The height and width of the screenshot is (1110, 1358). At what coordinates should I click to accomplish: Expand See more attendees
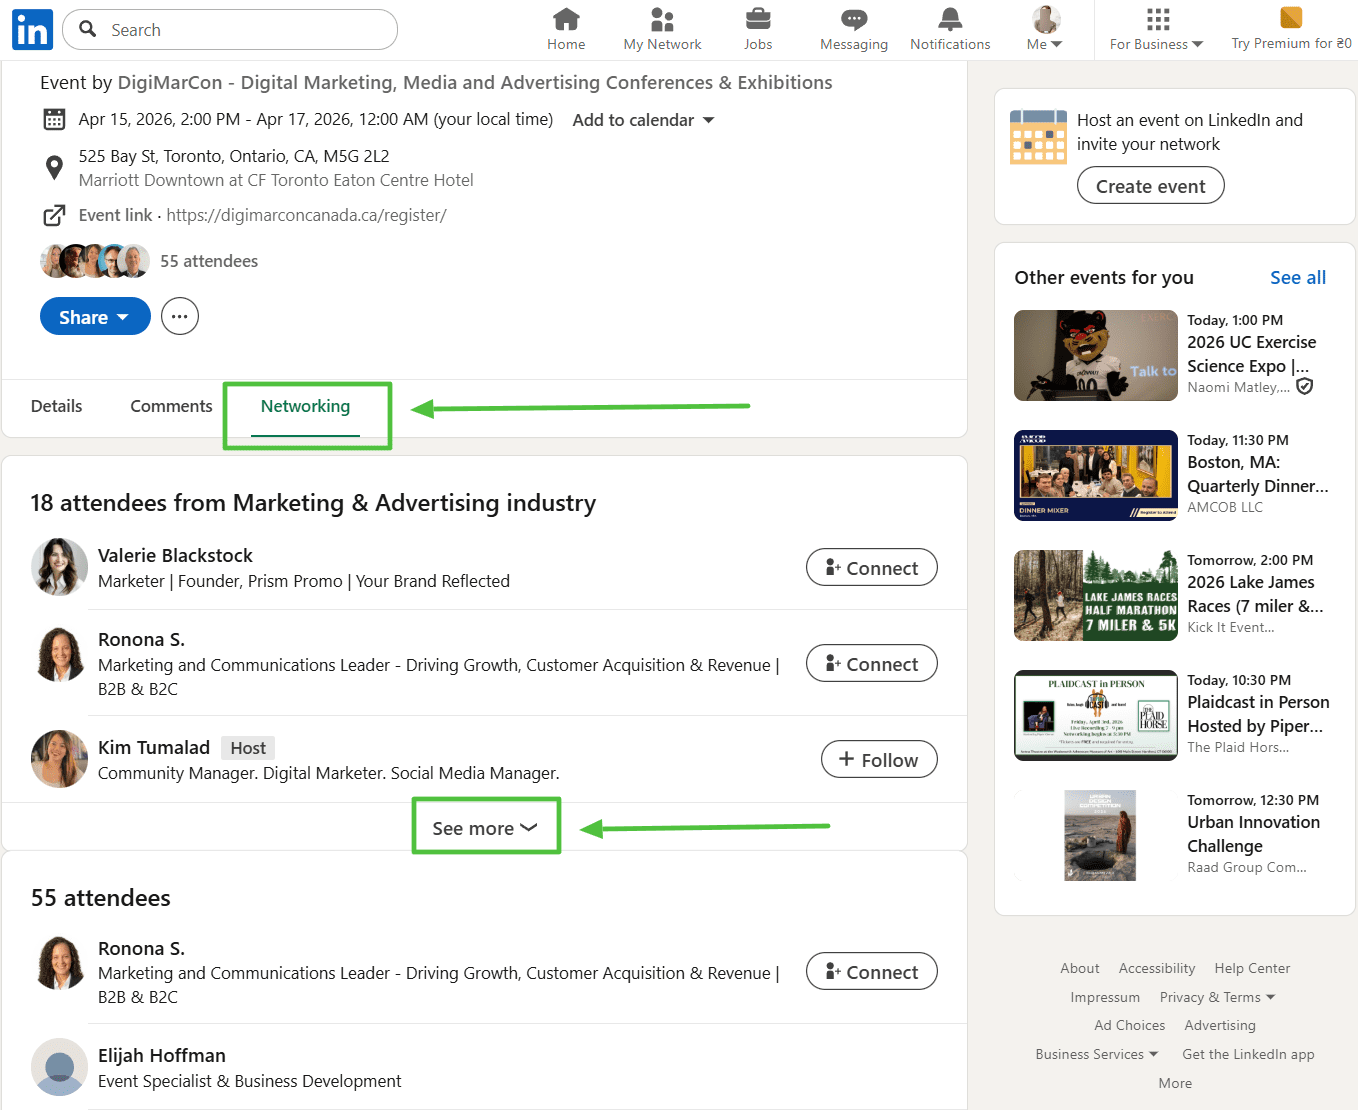pos(485,828)
